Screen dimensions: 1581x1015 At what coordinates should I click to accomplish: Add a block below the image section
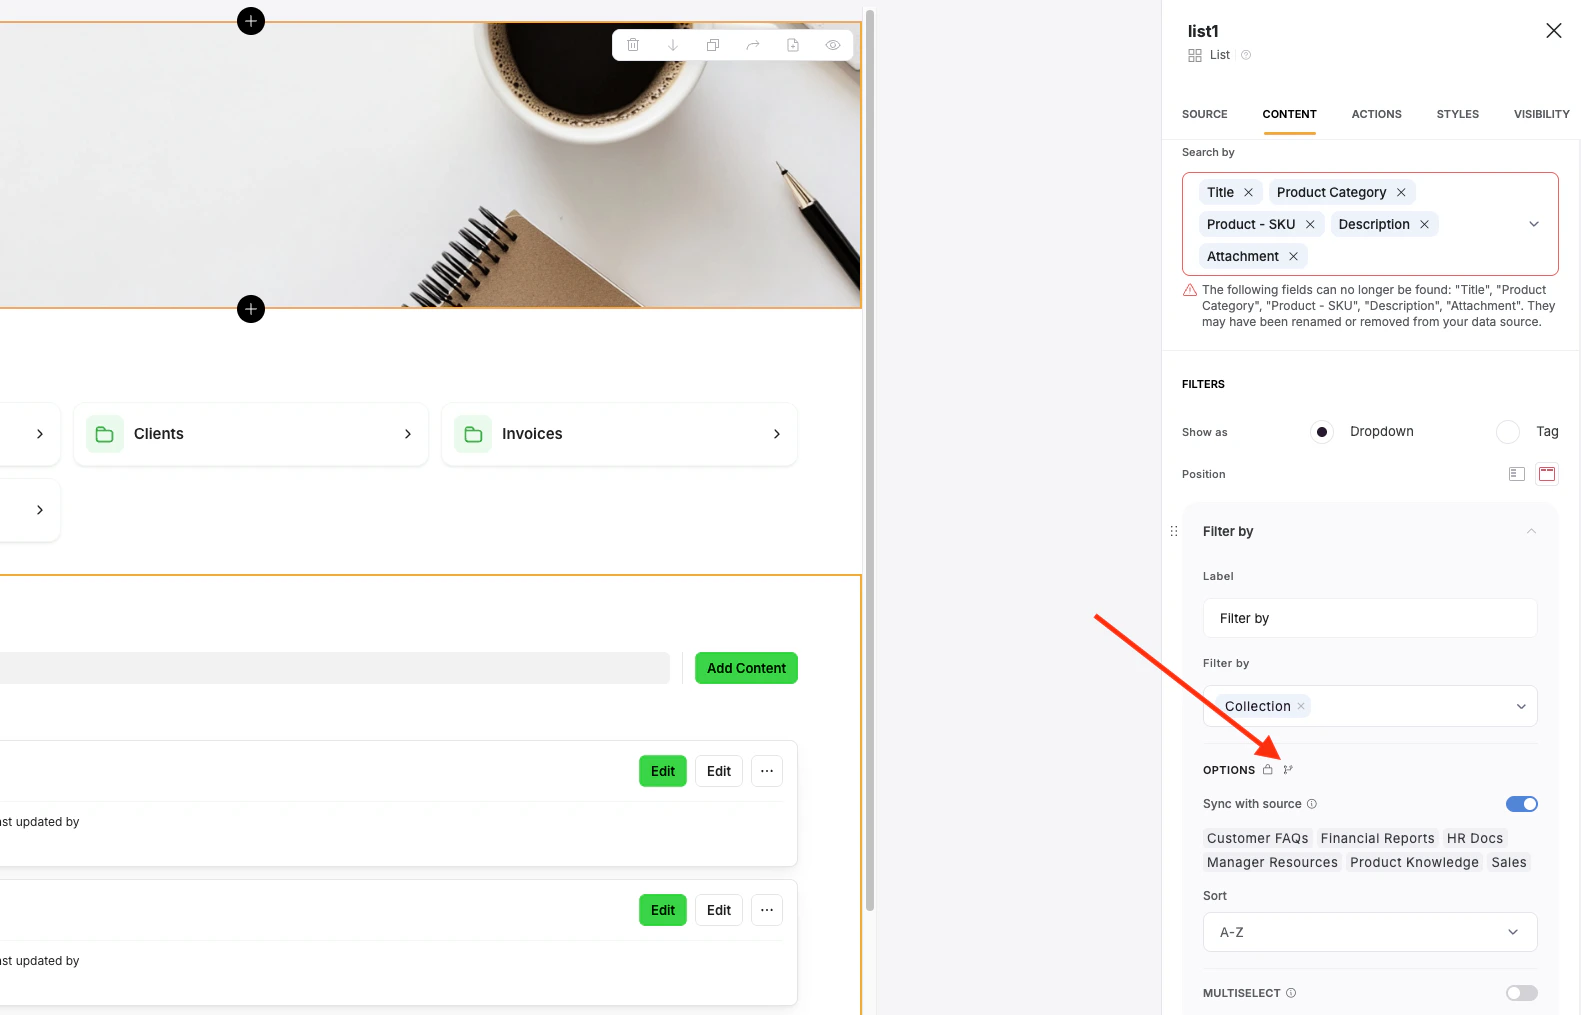tap(251, 309)
